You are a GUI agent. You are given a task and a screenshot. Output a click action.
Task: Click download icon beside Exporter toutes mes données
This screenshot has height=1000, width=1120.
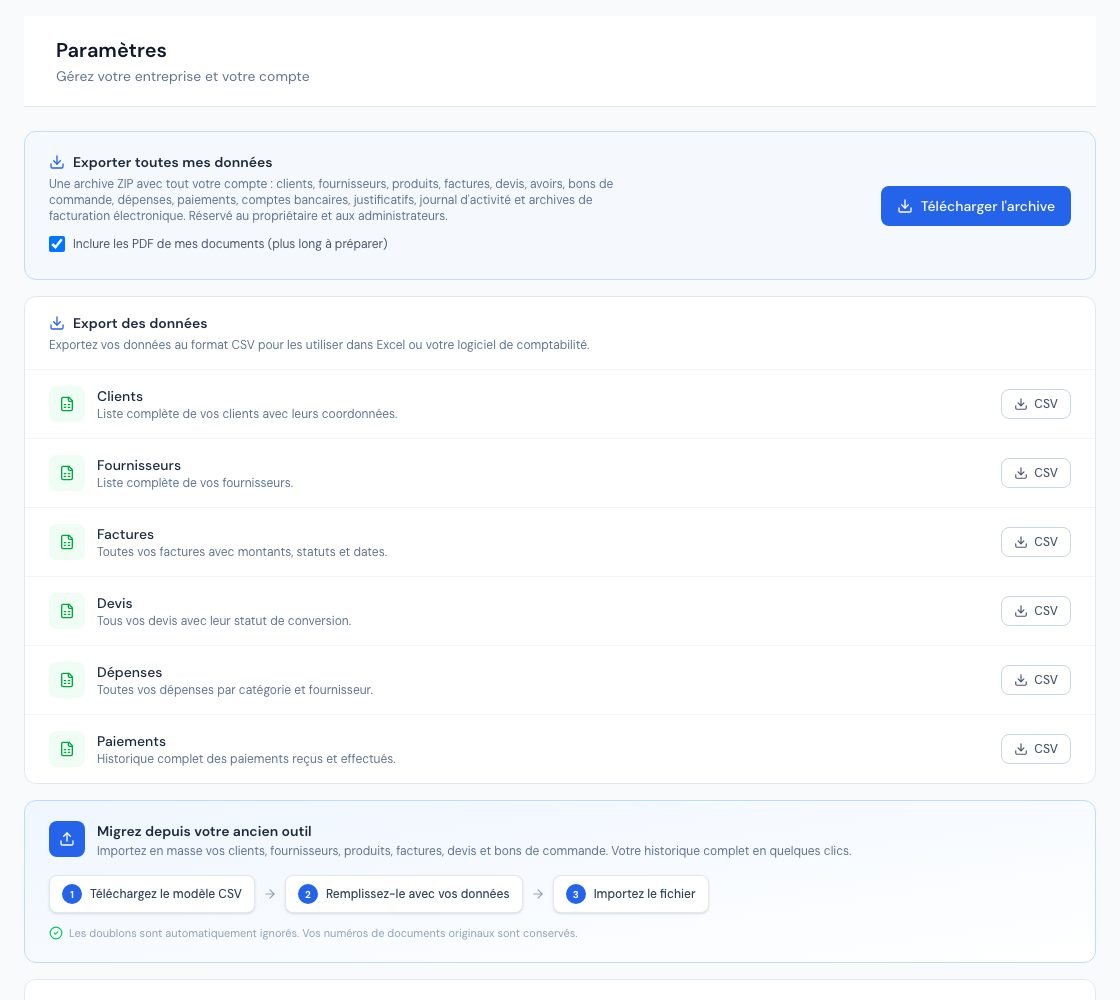pyautogui.click(x=57, y=162)
